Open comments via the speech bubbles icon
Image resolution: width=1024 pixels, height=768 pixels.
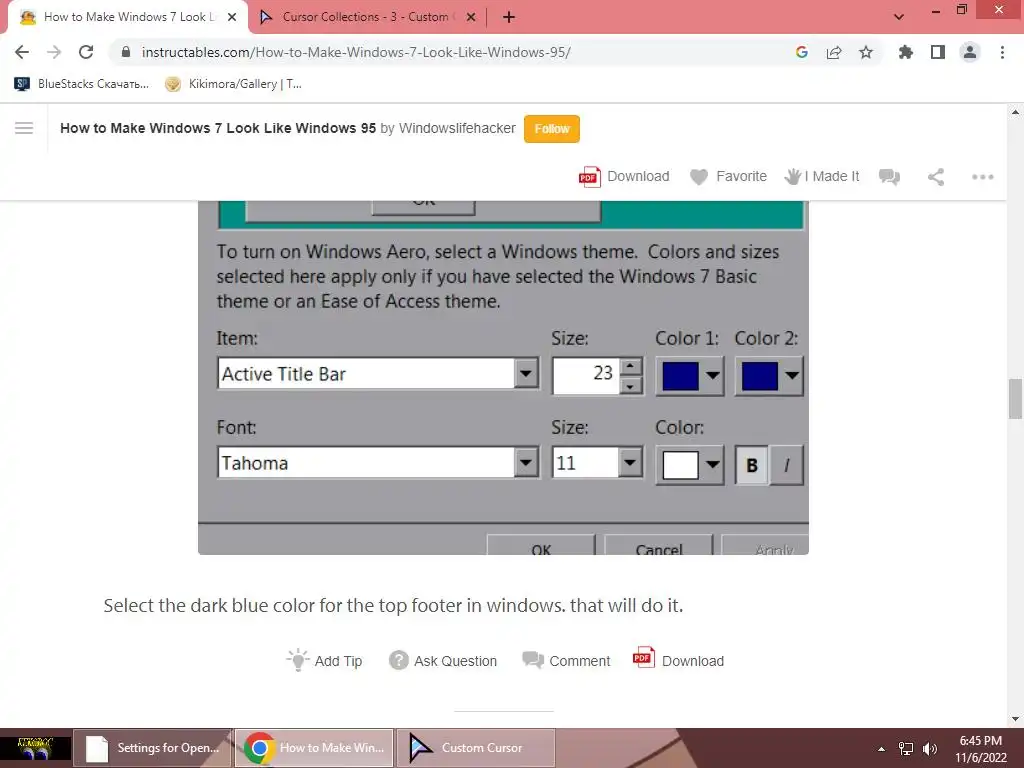click(889, 177)
